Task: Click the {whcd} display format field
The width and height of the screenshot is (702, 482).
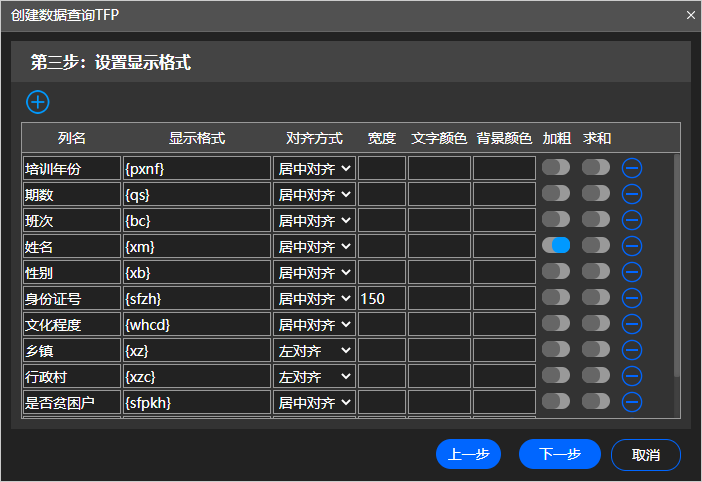Action: tap(197, 324)
